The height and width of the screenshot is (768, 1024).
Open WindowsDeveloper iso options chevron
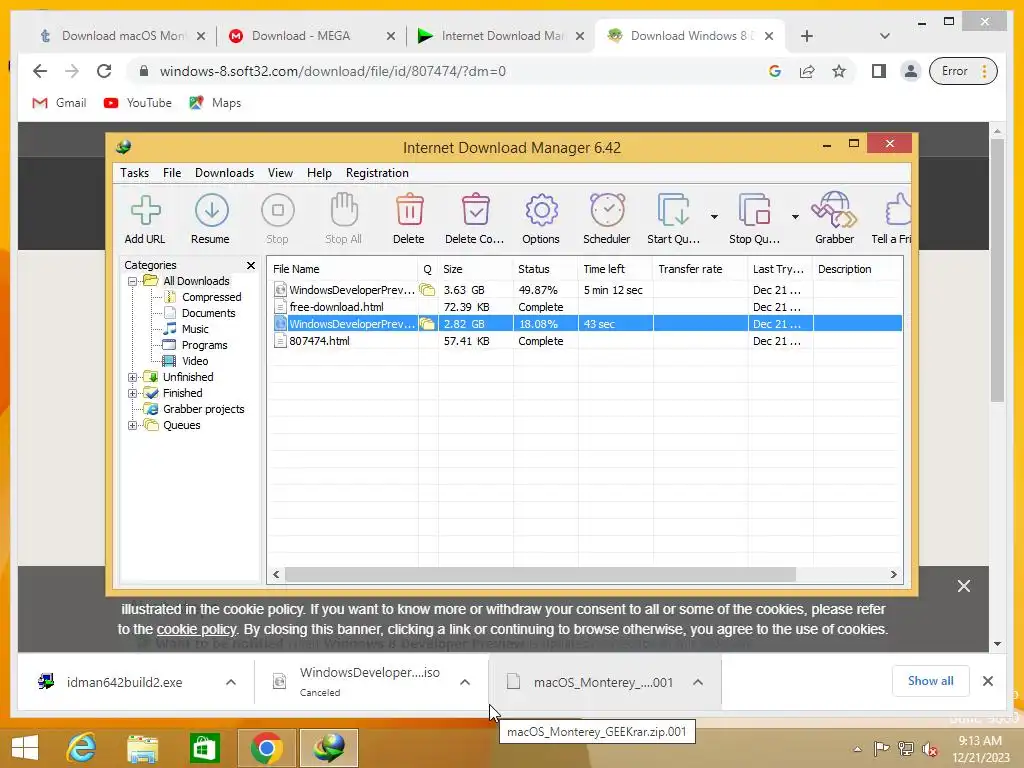coord(465,682)
